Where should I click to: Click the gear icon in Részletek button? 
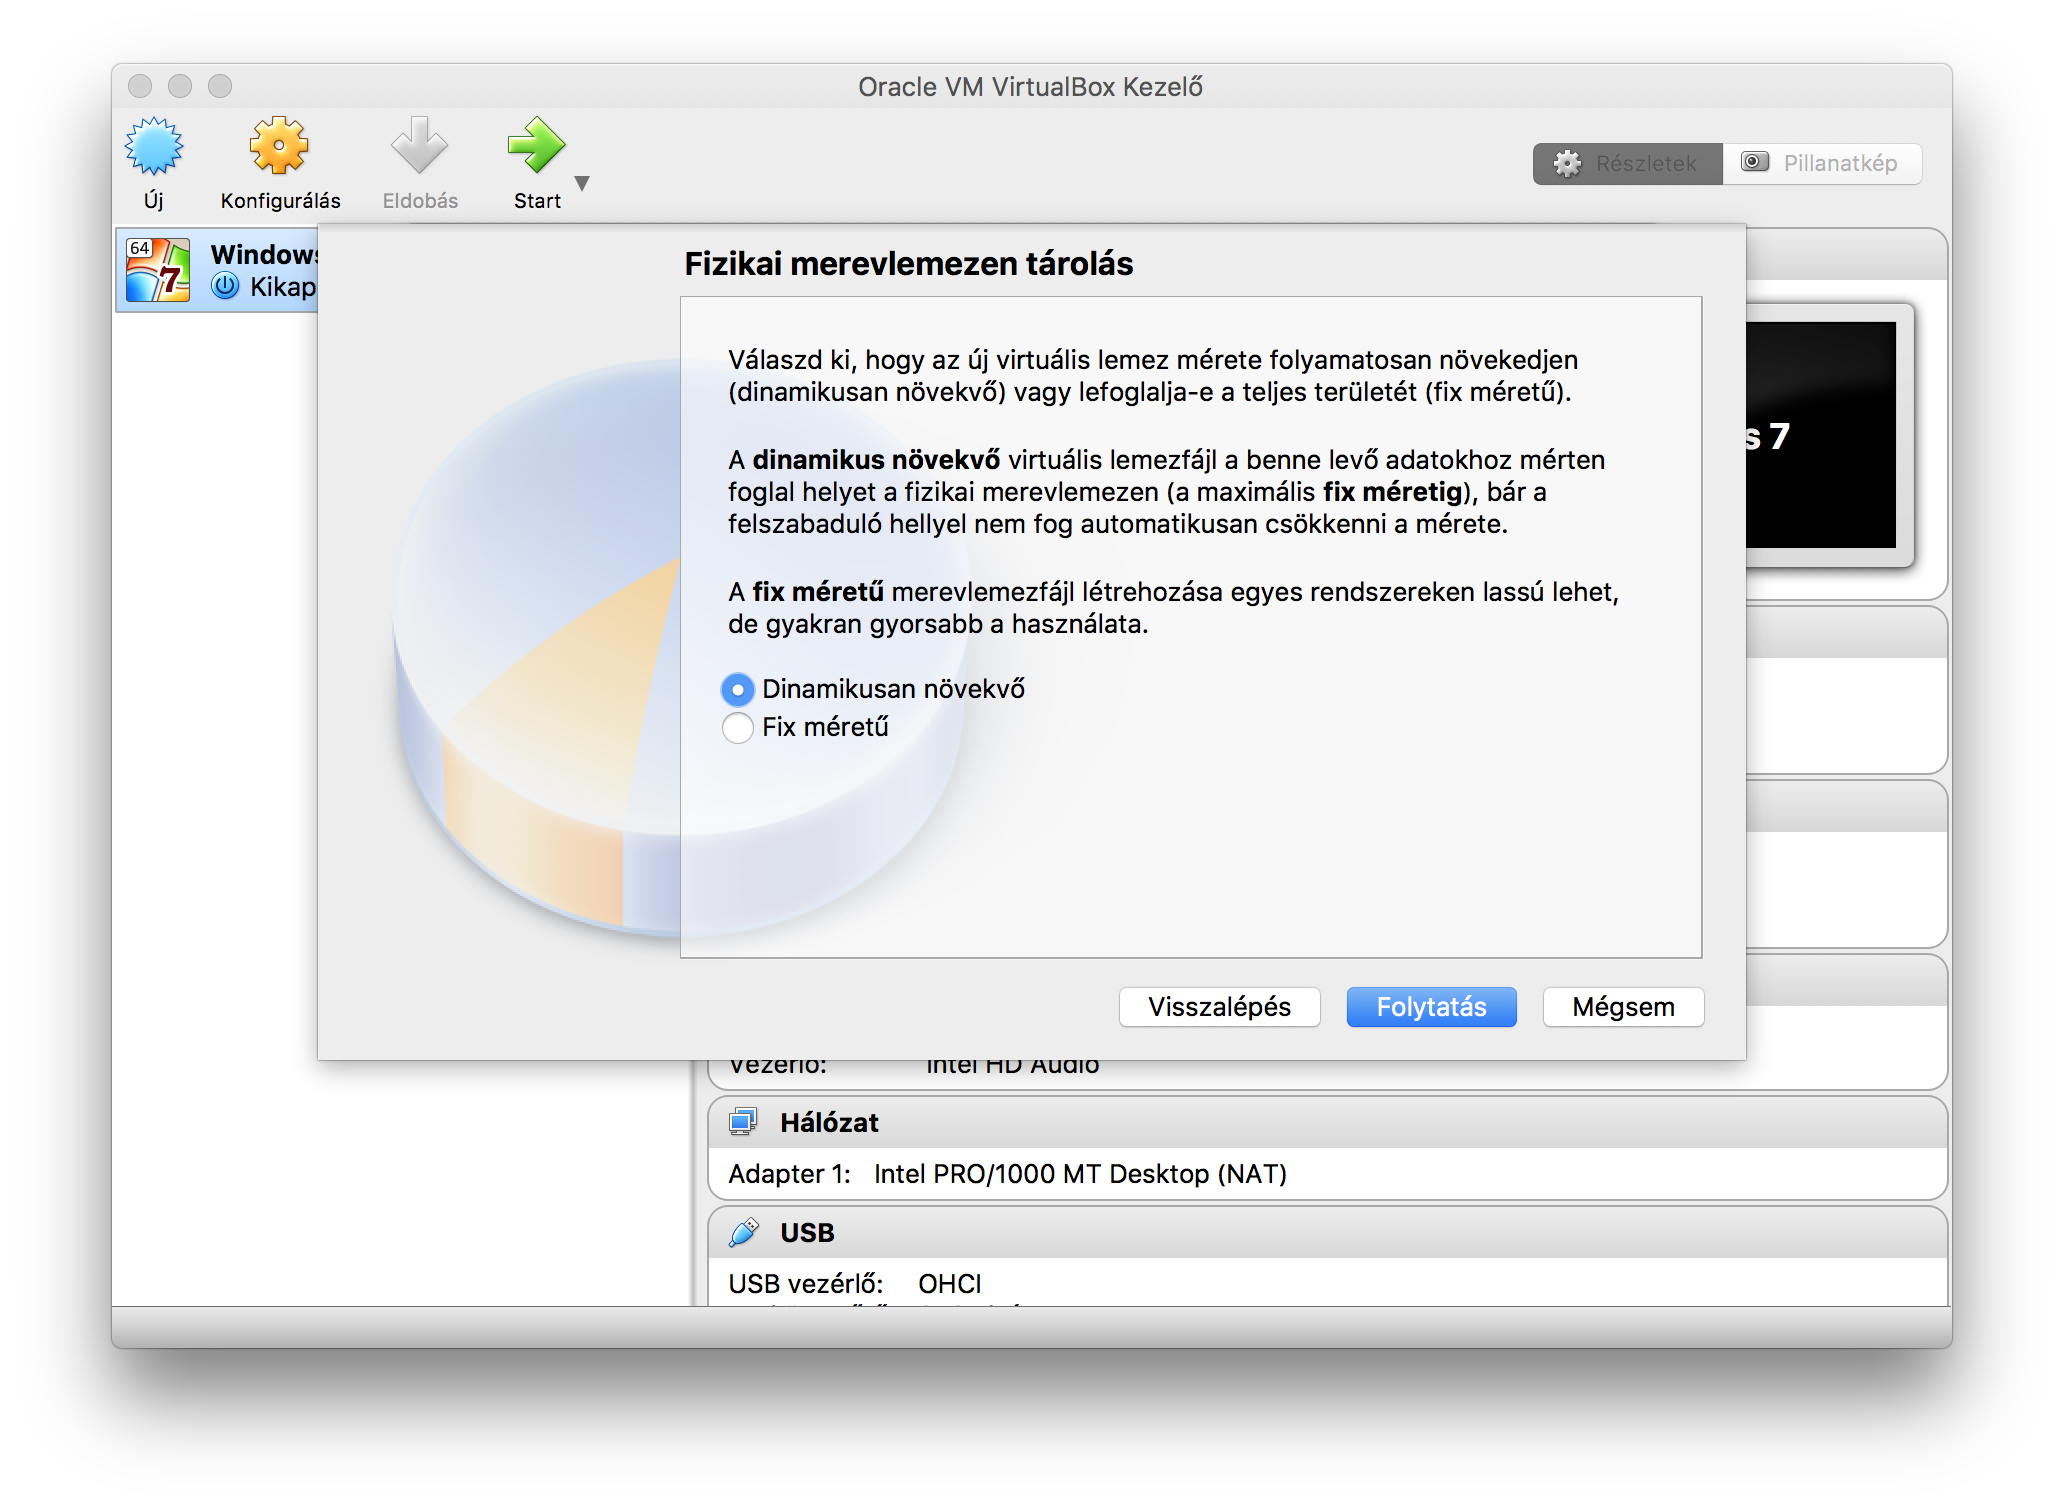tap(1567, 164)
